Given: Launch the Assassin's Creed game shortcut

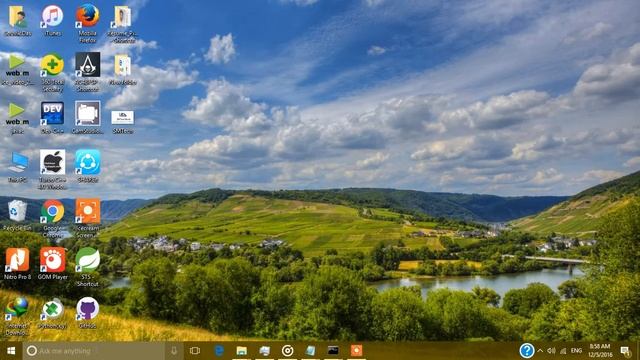Looking at the screenshot, I should coord(87,72).
